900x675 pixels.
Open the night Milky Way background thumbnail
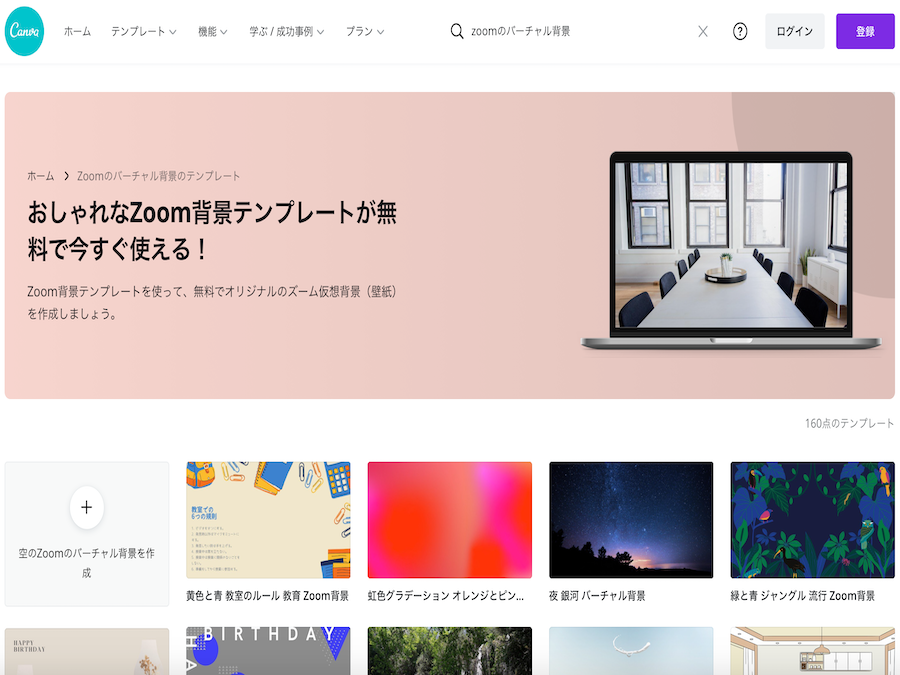pyautogui.click(x=631, y=520)
